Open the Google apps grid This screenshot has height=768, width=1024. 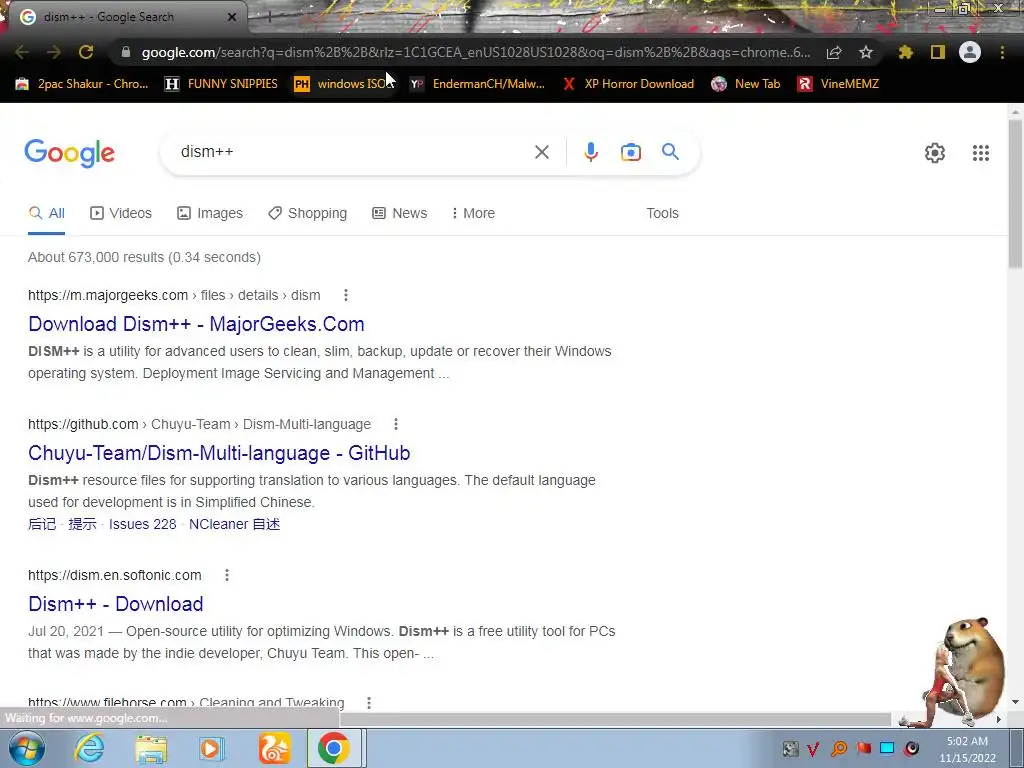pyautogui.click(x=981, y=153)
